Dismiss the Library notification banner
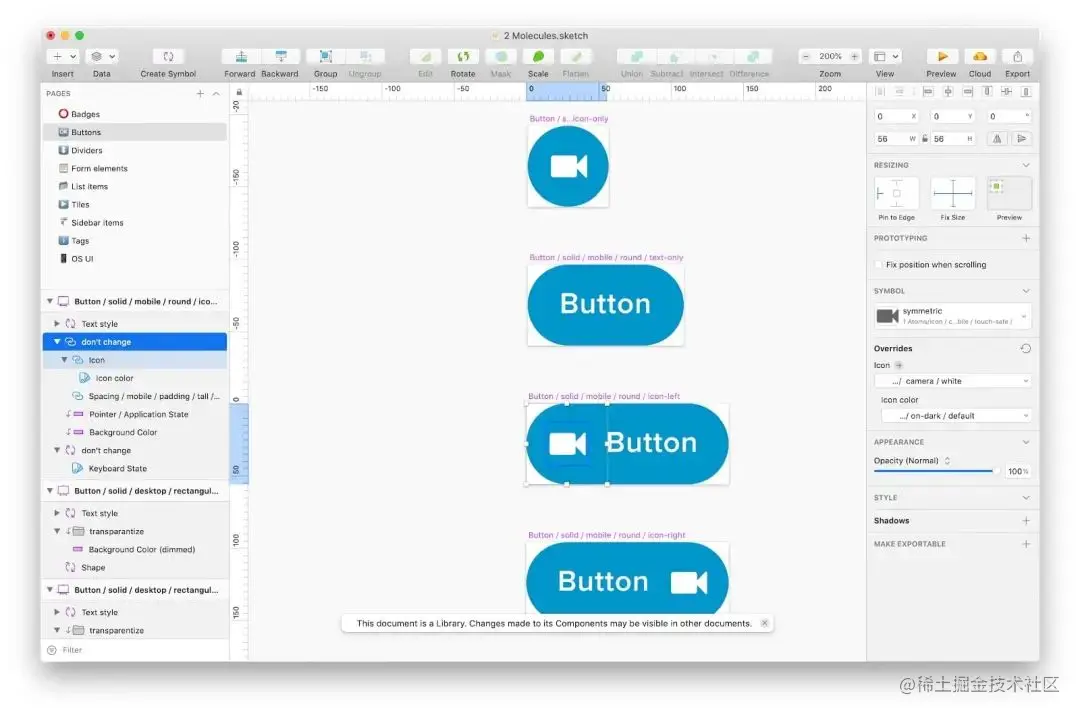This screenshot has height=715, width=1080. coord(765,623)
